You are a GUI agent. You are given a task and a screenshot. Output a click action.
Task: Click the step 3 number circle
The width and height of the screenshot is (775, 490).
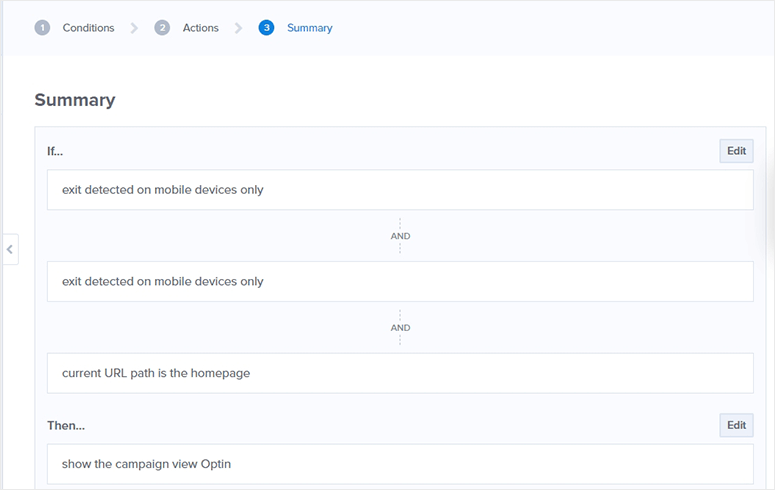pyautogui.click(x=266, y=28)
